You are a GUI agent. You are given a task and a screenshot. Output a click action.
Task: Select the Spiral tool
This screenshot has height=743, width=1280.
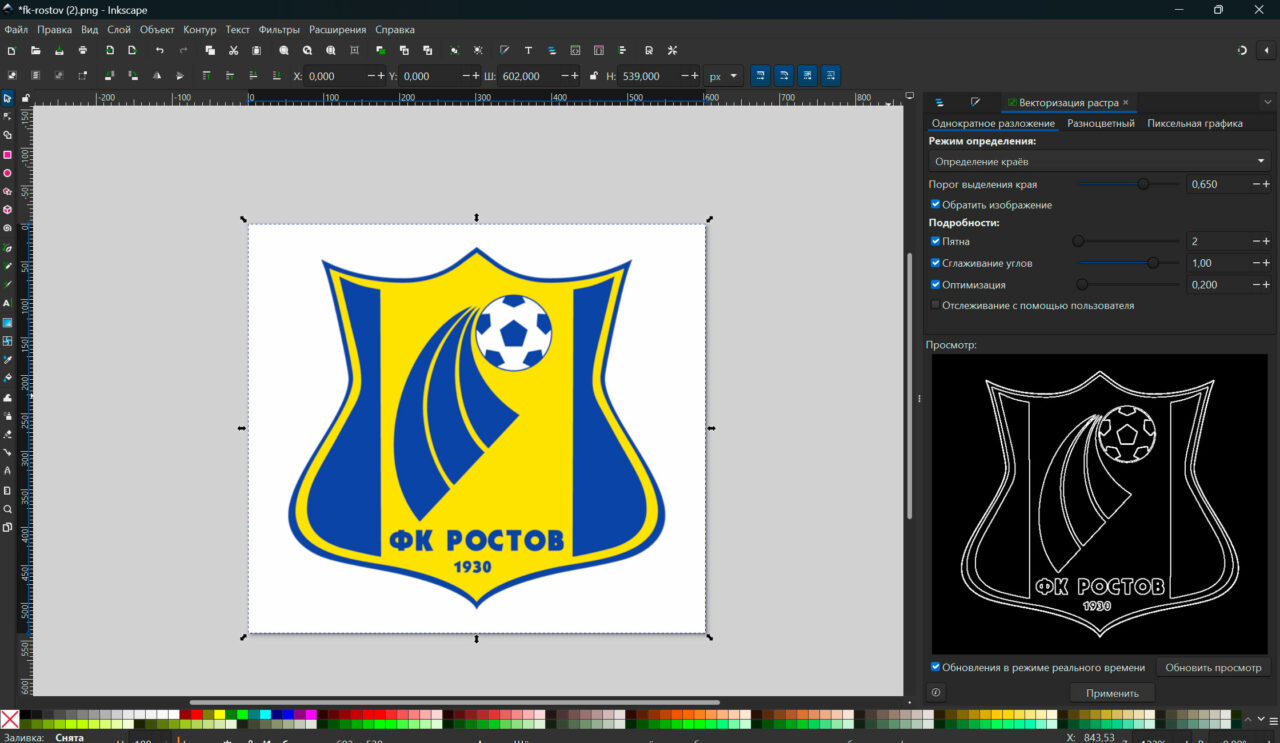[x=7, y=228]
